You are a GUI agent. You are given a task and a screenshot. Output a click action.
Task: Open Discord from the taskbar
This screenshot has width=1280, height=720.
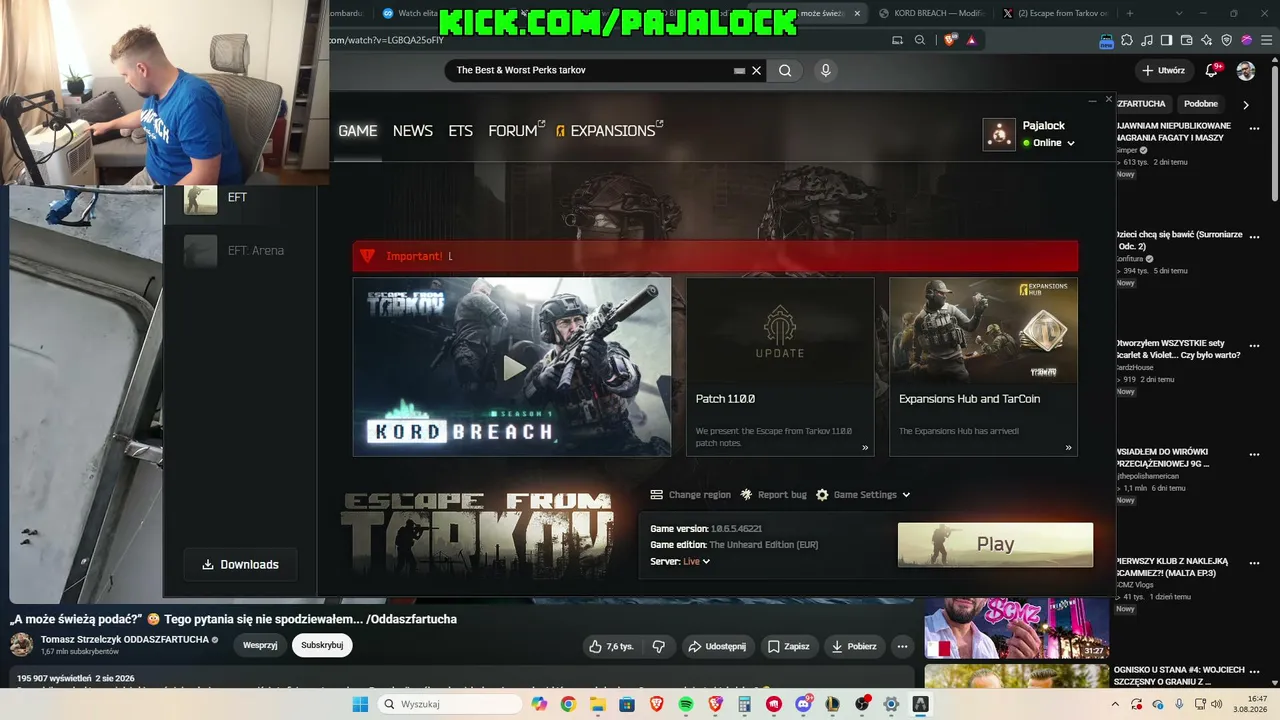pyautogui.click(x=803, y=704)
